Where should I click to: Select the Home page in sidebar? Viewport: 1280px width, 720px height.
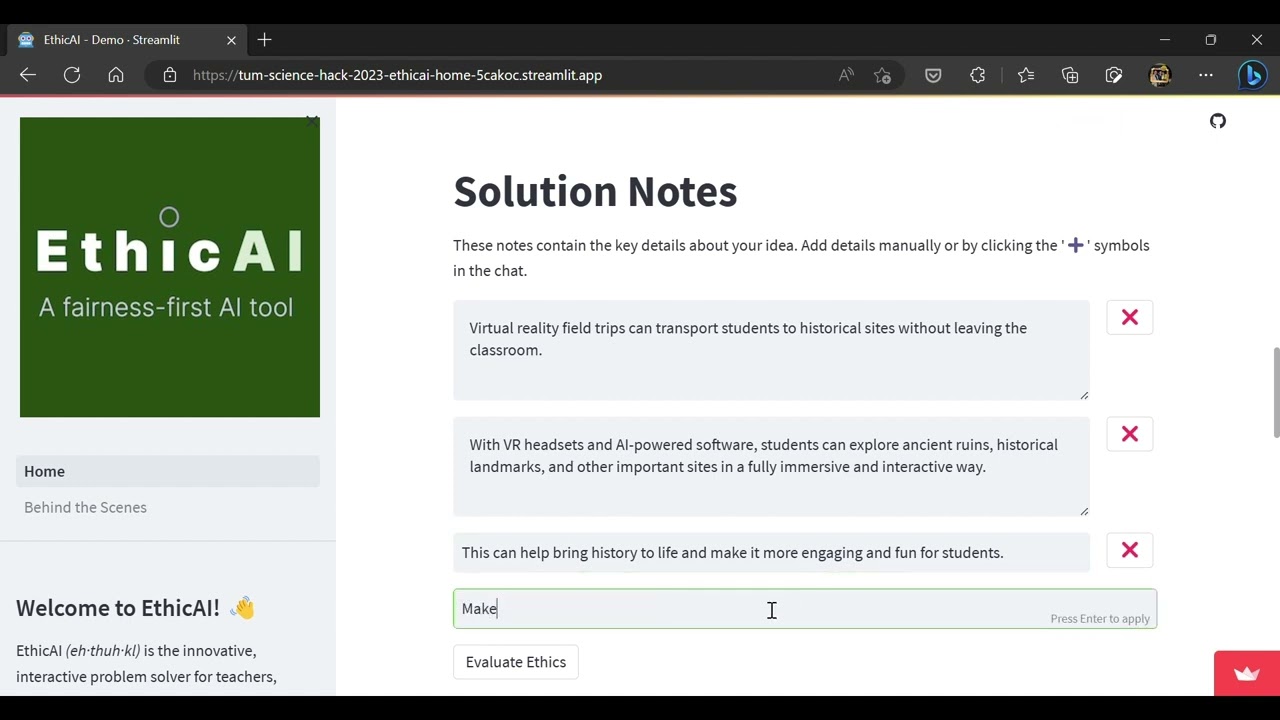[168, 471]
